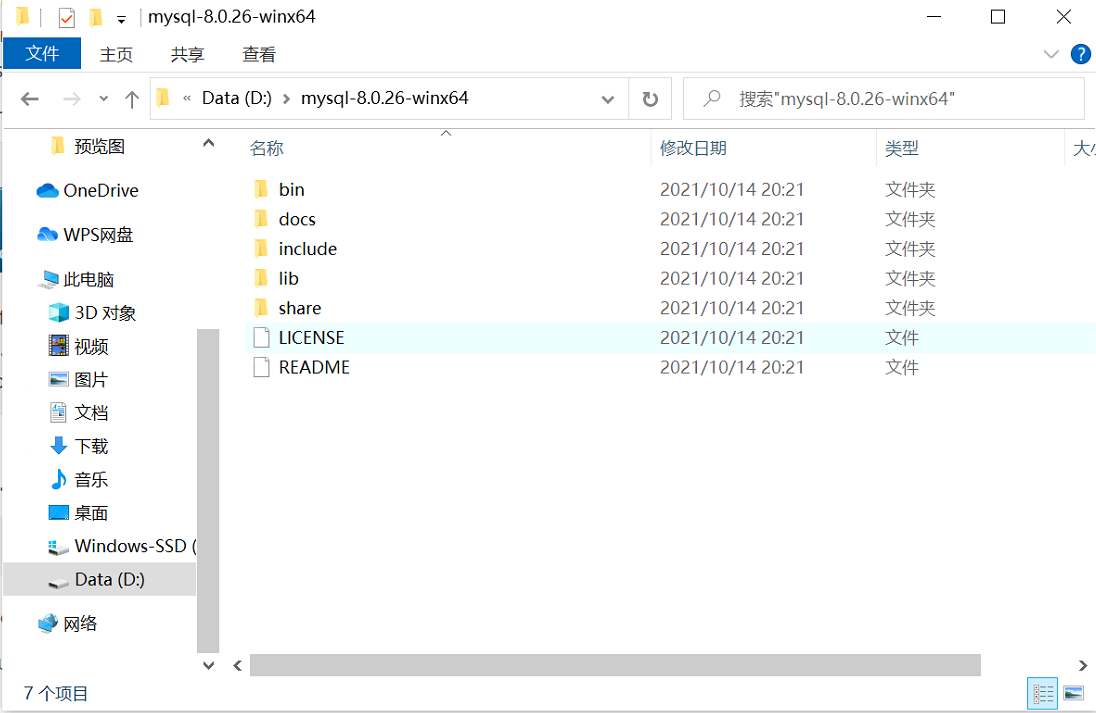Viewport: 1096px width, 713px height.
Task: Open the 查看 ribbon tab
Action: tap(259, 54)
